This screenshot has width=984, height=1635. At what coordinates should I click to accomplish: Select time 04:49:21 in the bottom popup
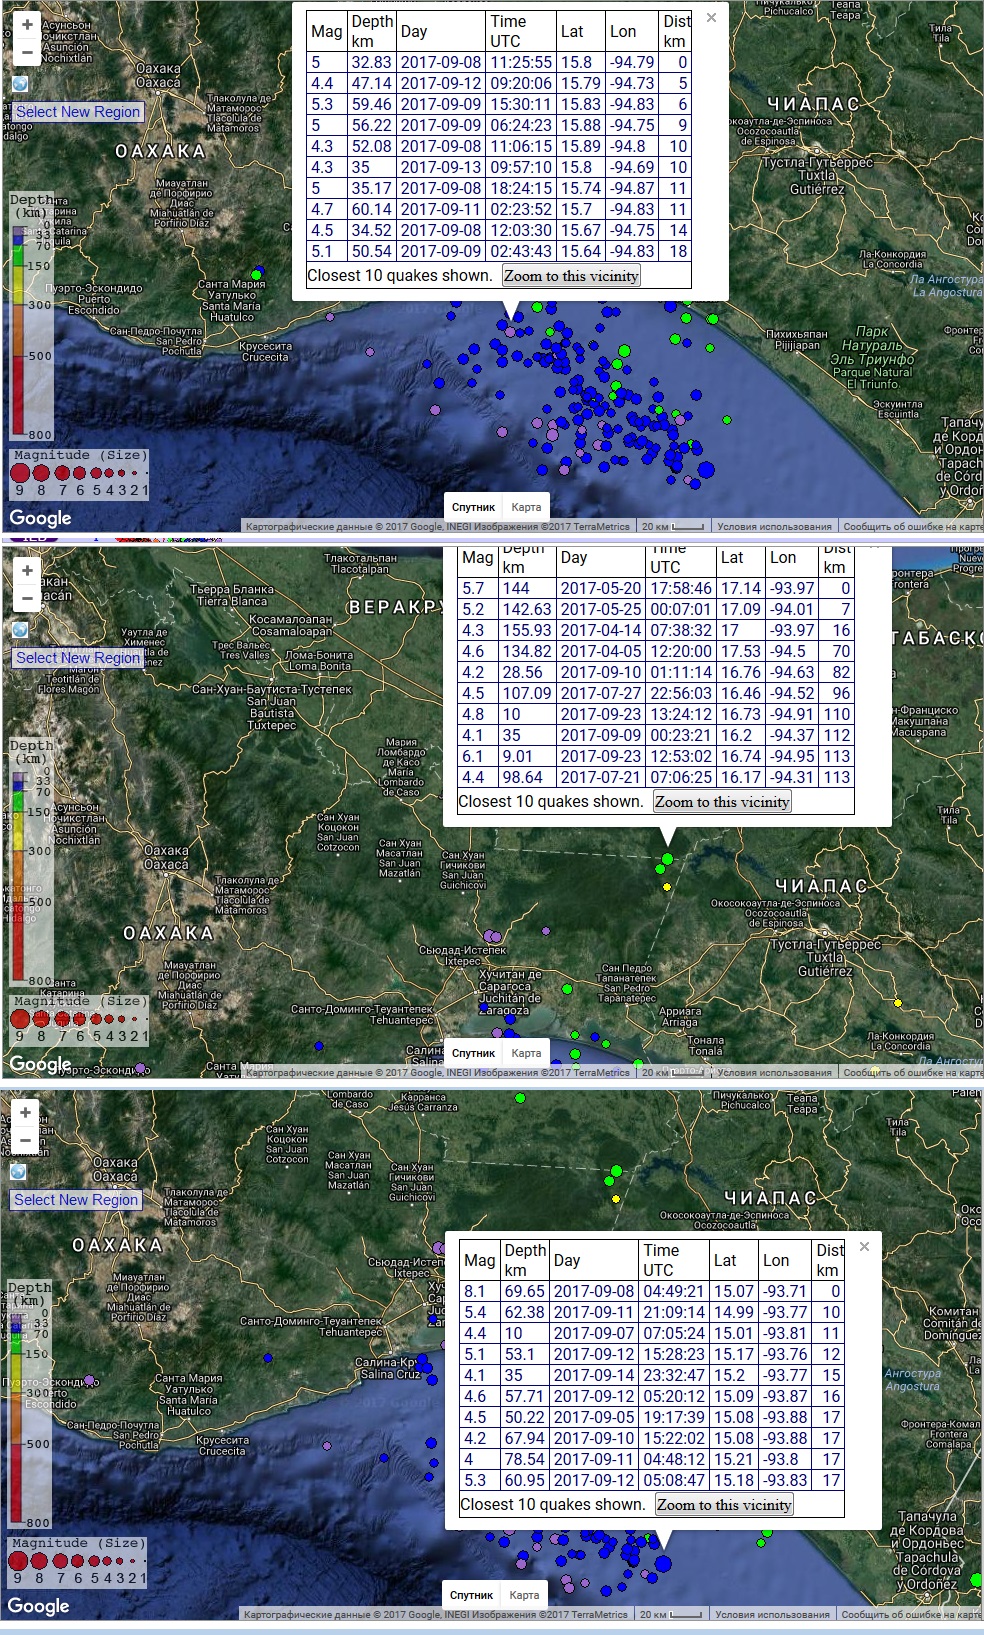tap(674, 1291)
